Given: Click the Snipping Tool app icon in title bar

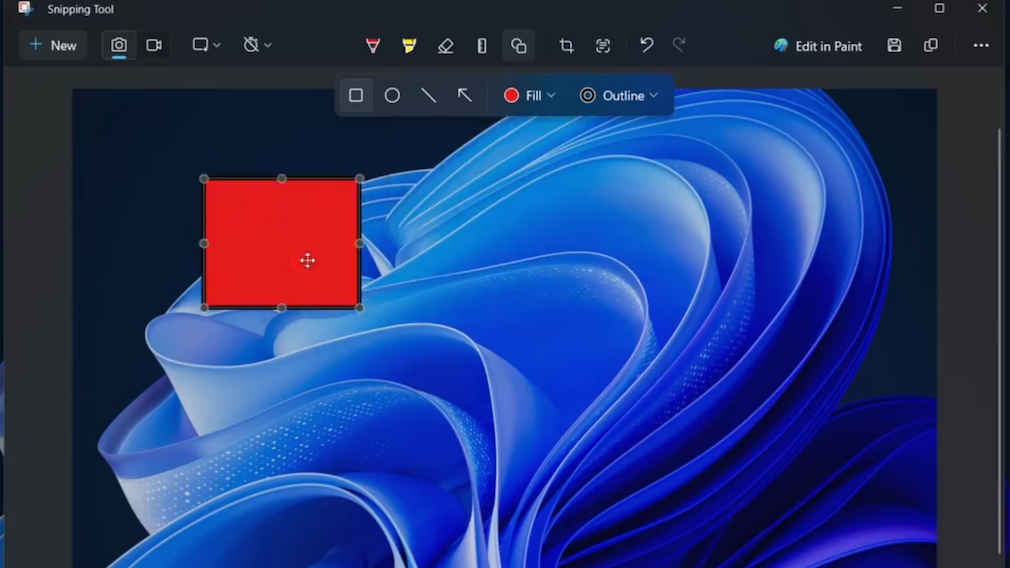Looking at the screenshot, I should pos(25,8).
